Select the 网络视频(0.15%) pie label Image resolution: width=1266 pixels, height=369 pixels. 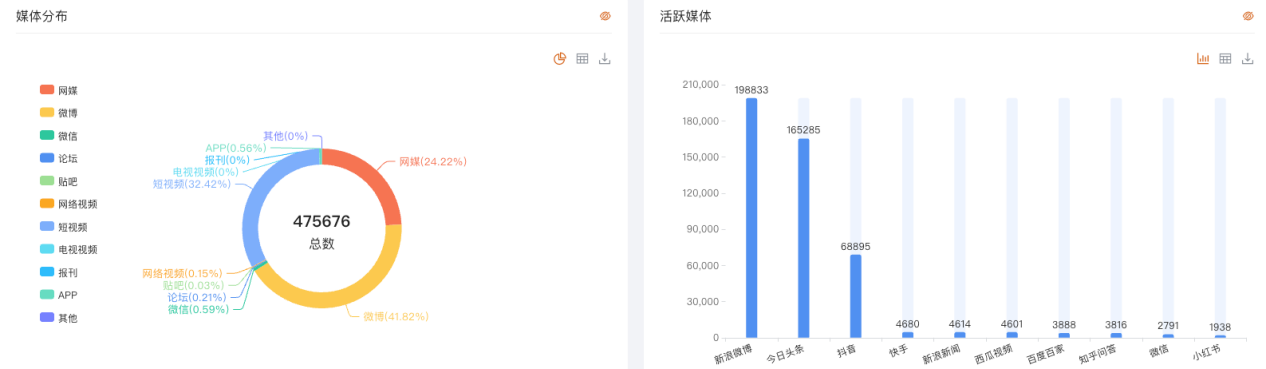[182, 273]
